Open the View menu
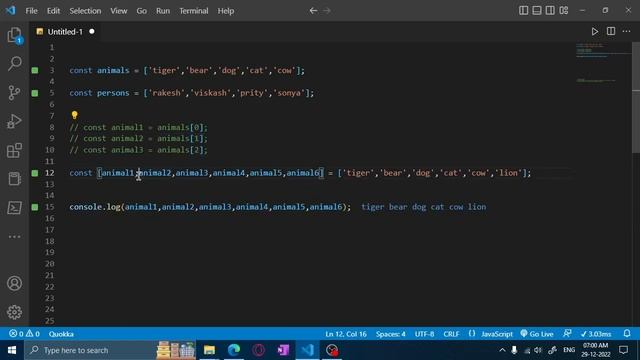The image size is (640, 360). pos(119,11)
